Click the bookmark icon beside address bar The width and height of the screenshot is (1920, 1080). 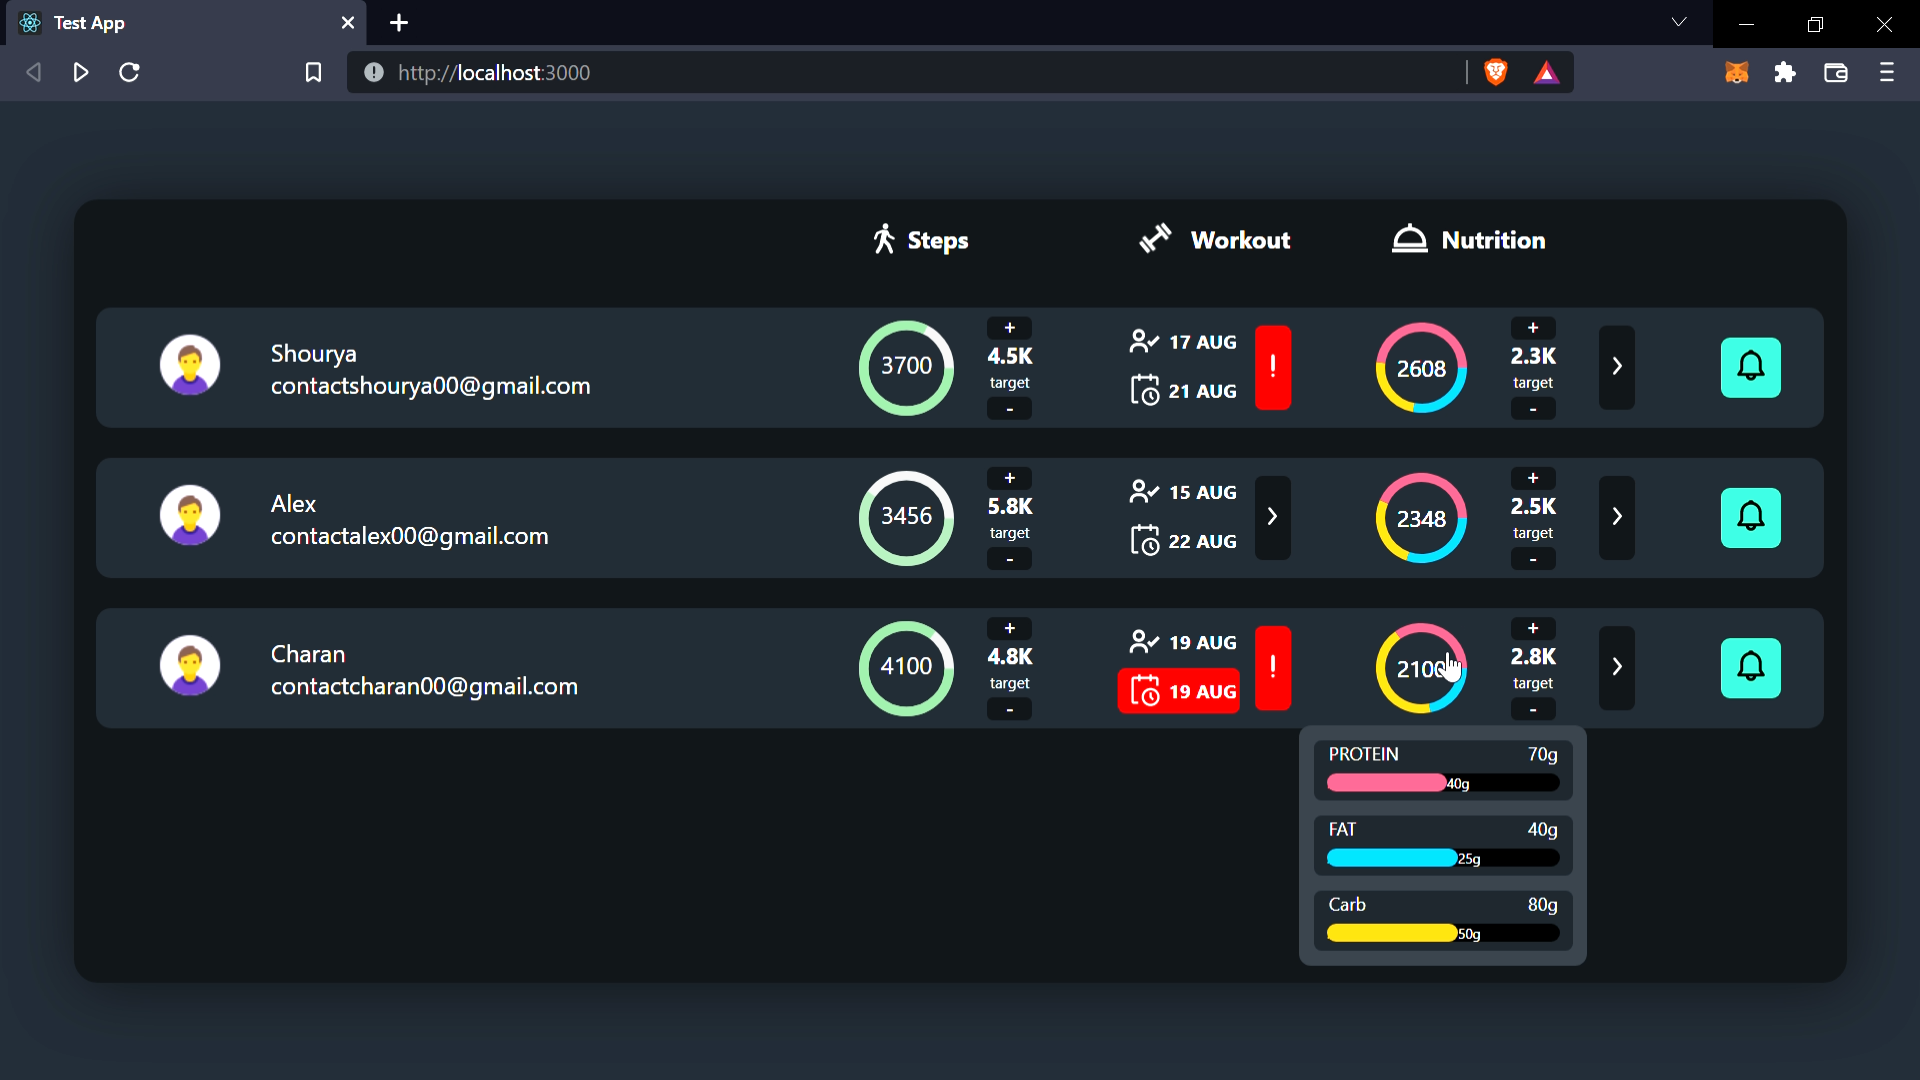pos(313,72)
